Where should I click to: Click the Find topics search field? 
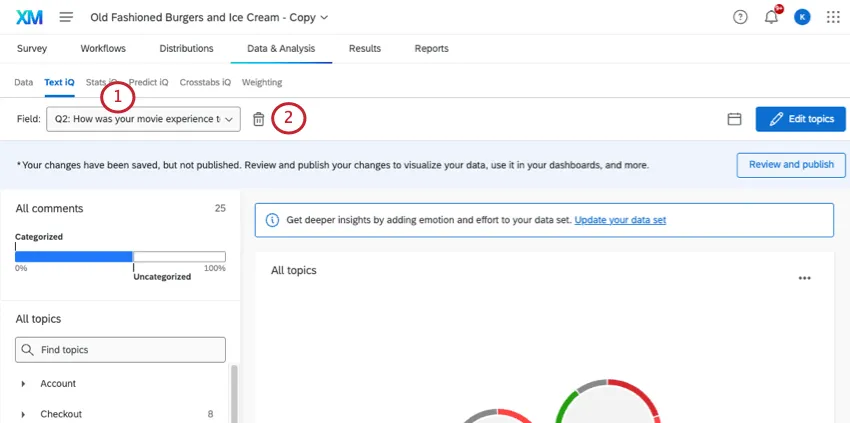click(120, 350)
